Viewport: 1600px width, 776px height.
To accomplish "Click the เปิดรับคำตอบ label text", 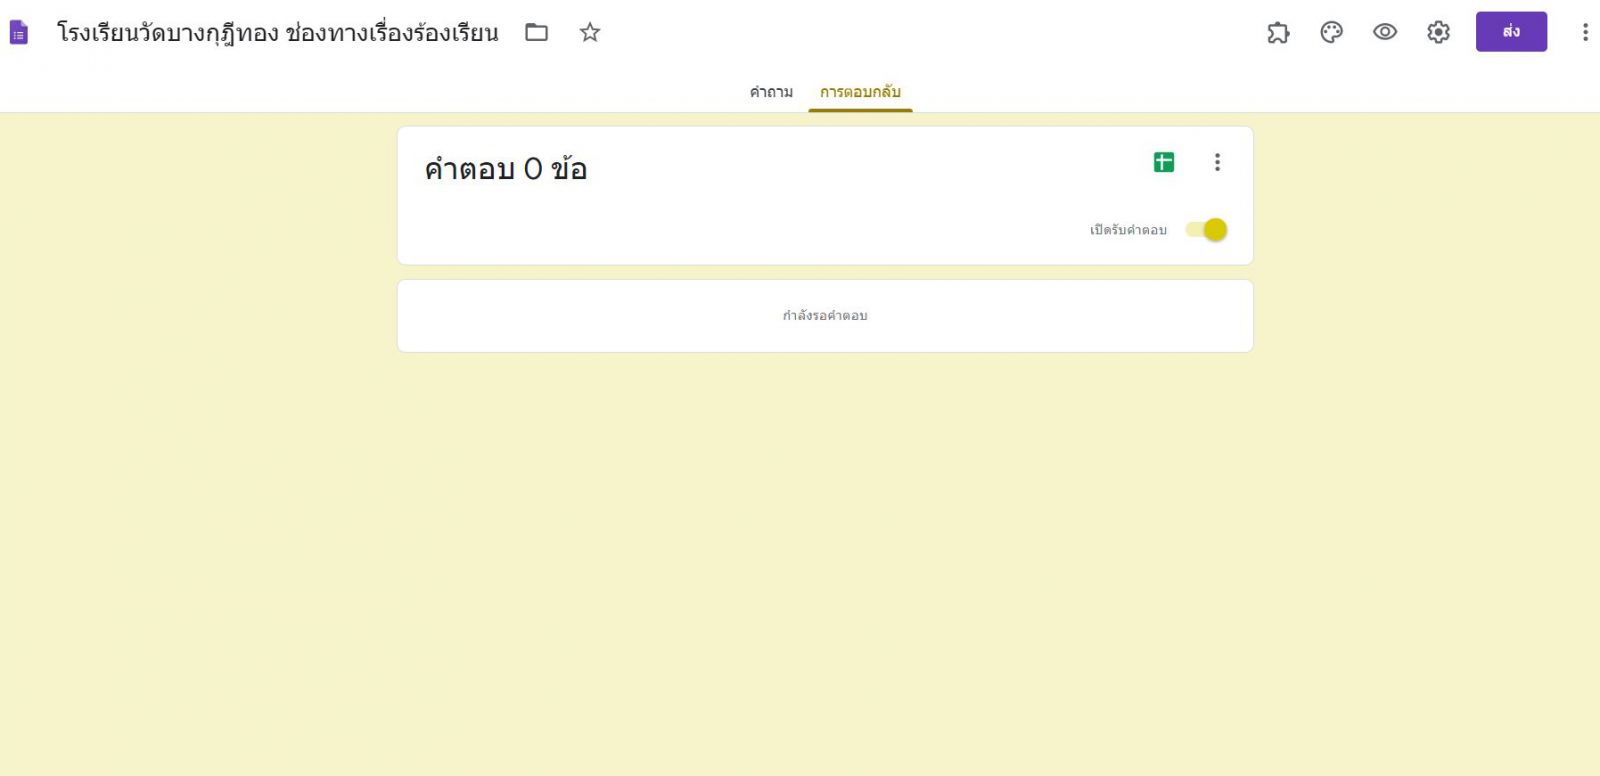I will [x=1128, y=230].
